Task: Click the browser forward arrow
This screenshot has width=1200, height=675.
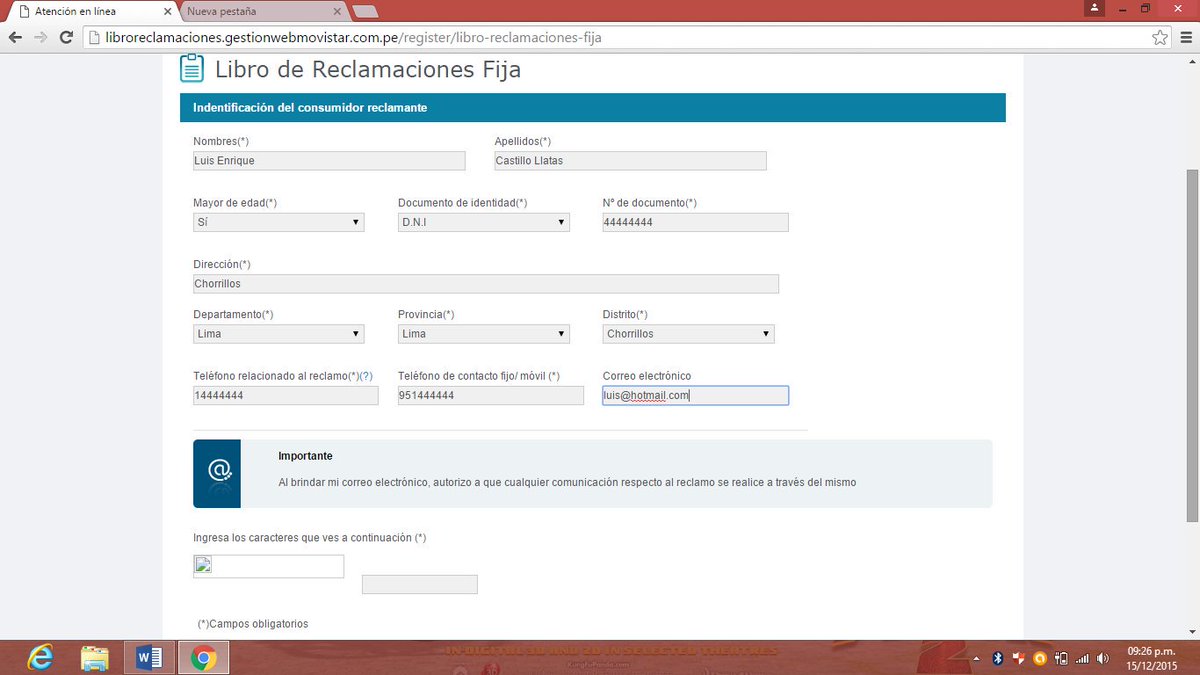Action: [x=41, y=37]
